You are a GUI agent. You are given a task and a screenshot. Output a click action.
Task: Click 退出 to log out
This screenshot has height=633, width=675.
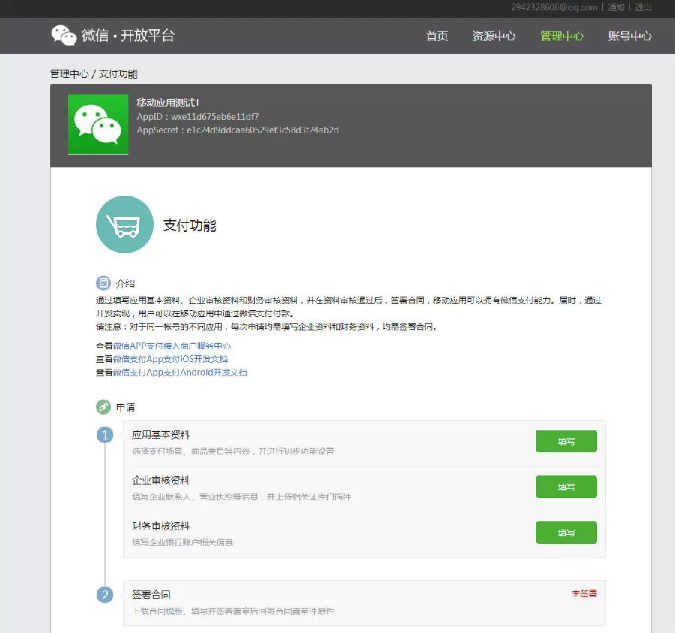(x=643, y=7)
